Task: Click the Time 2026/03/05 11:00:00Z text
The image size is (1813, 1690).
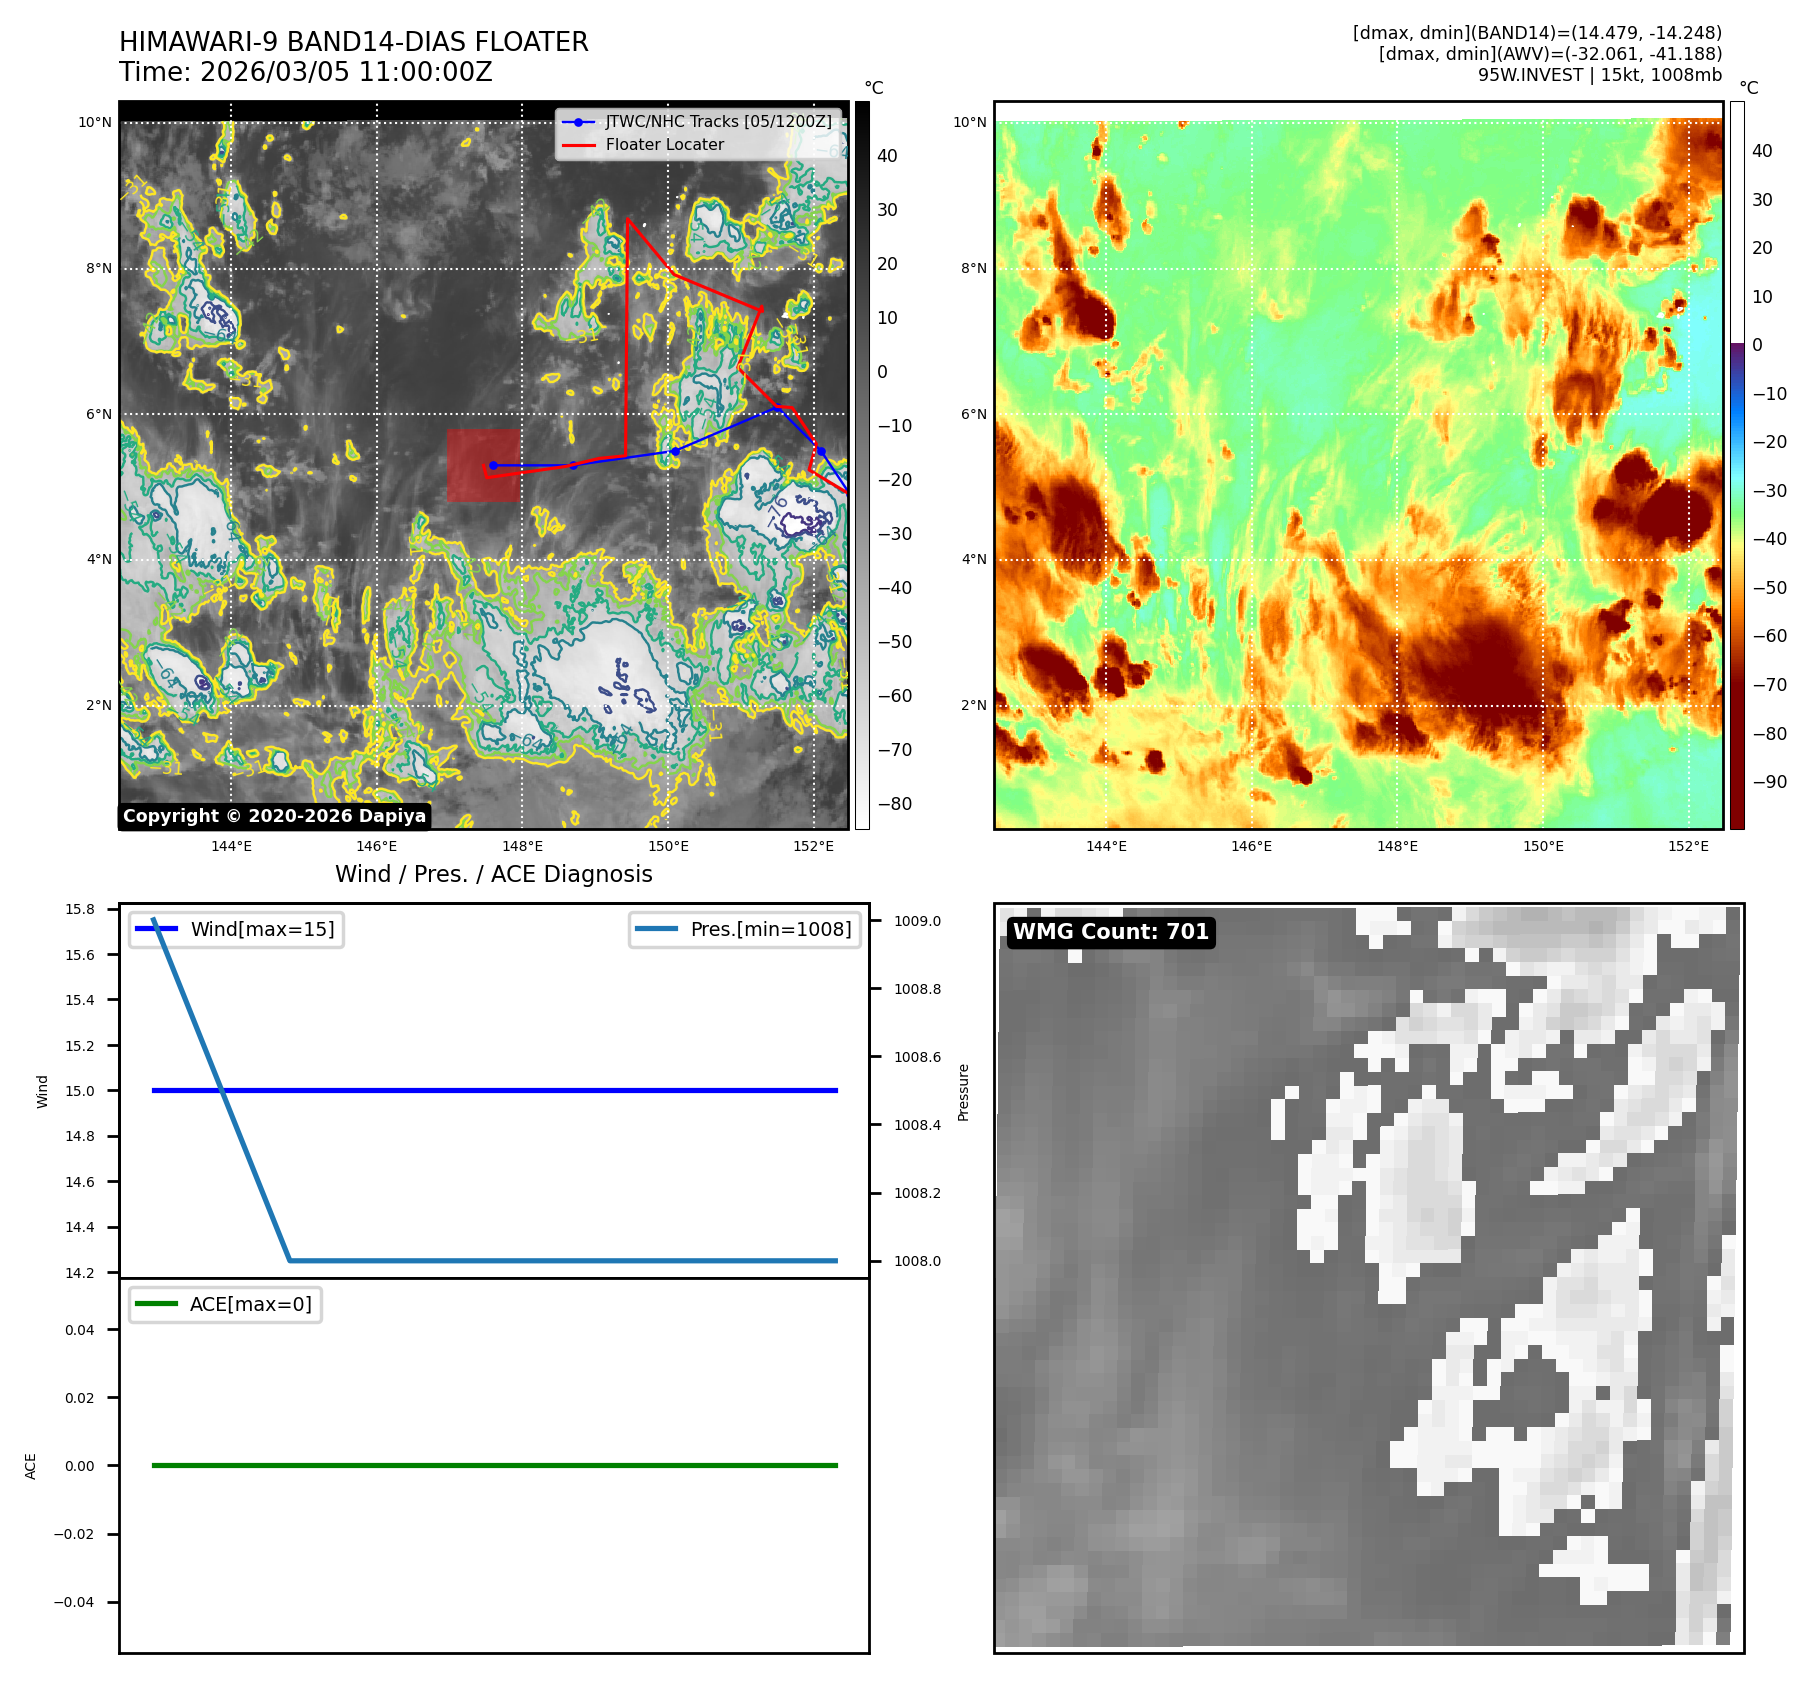Action: 305,73
